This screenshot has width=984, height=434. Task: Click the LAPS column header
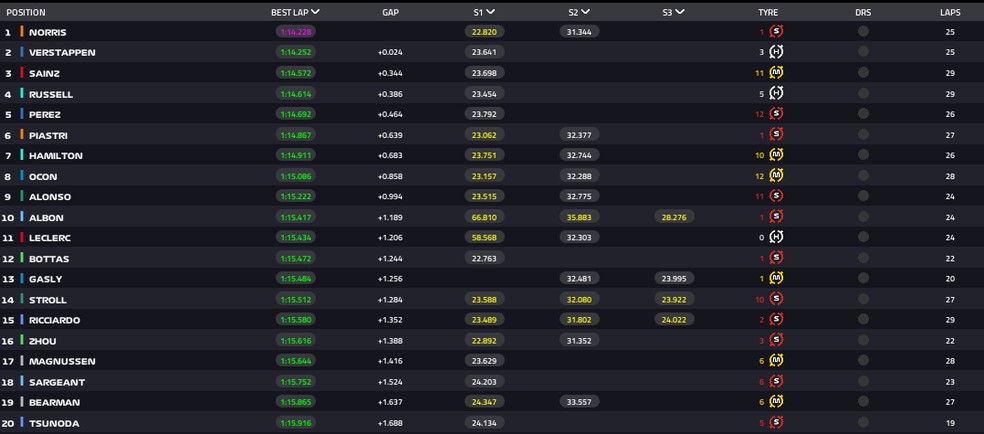click(x=949, y=13)
